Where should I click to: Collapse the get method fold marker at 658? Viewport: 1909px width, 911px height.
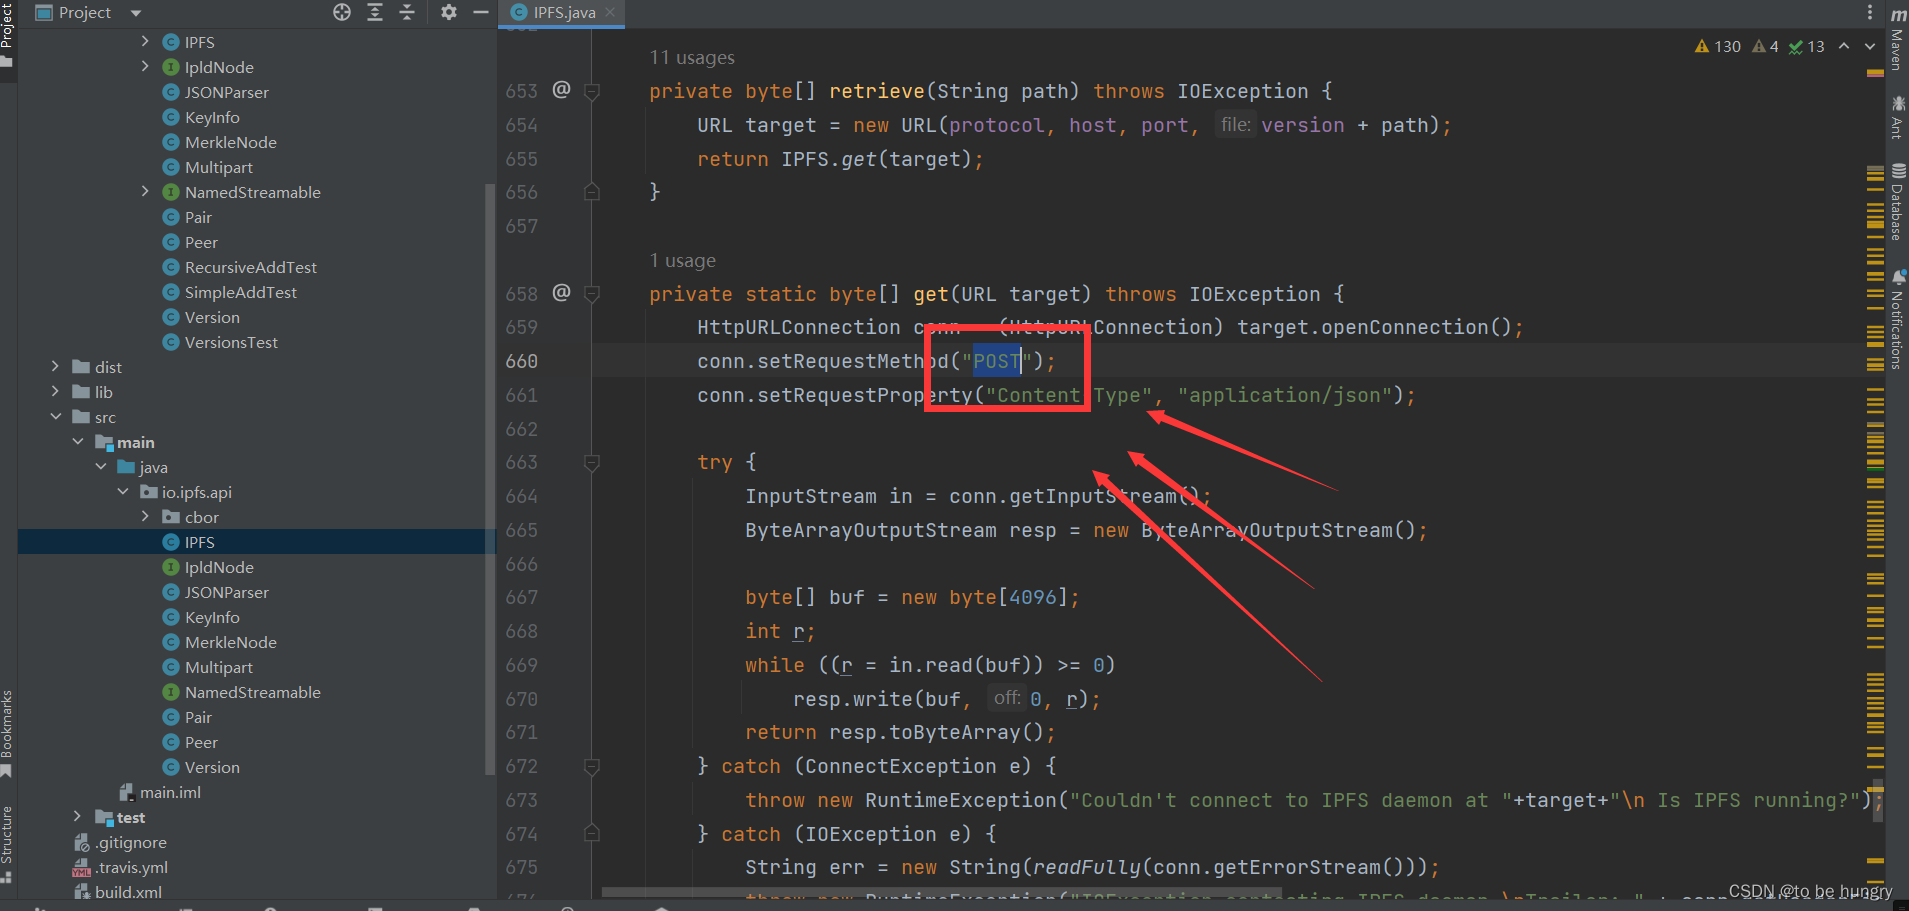[592, 295]
